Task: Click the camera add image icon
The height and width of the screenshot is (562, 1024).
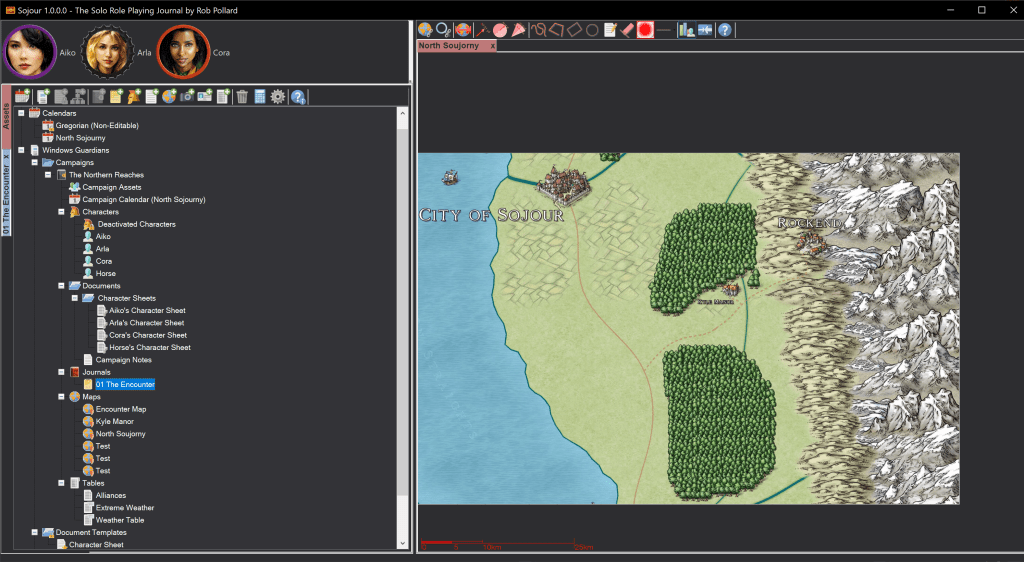Action: (x=186, y=96)
